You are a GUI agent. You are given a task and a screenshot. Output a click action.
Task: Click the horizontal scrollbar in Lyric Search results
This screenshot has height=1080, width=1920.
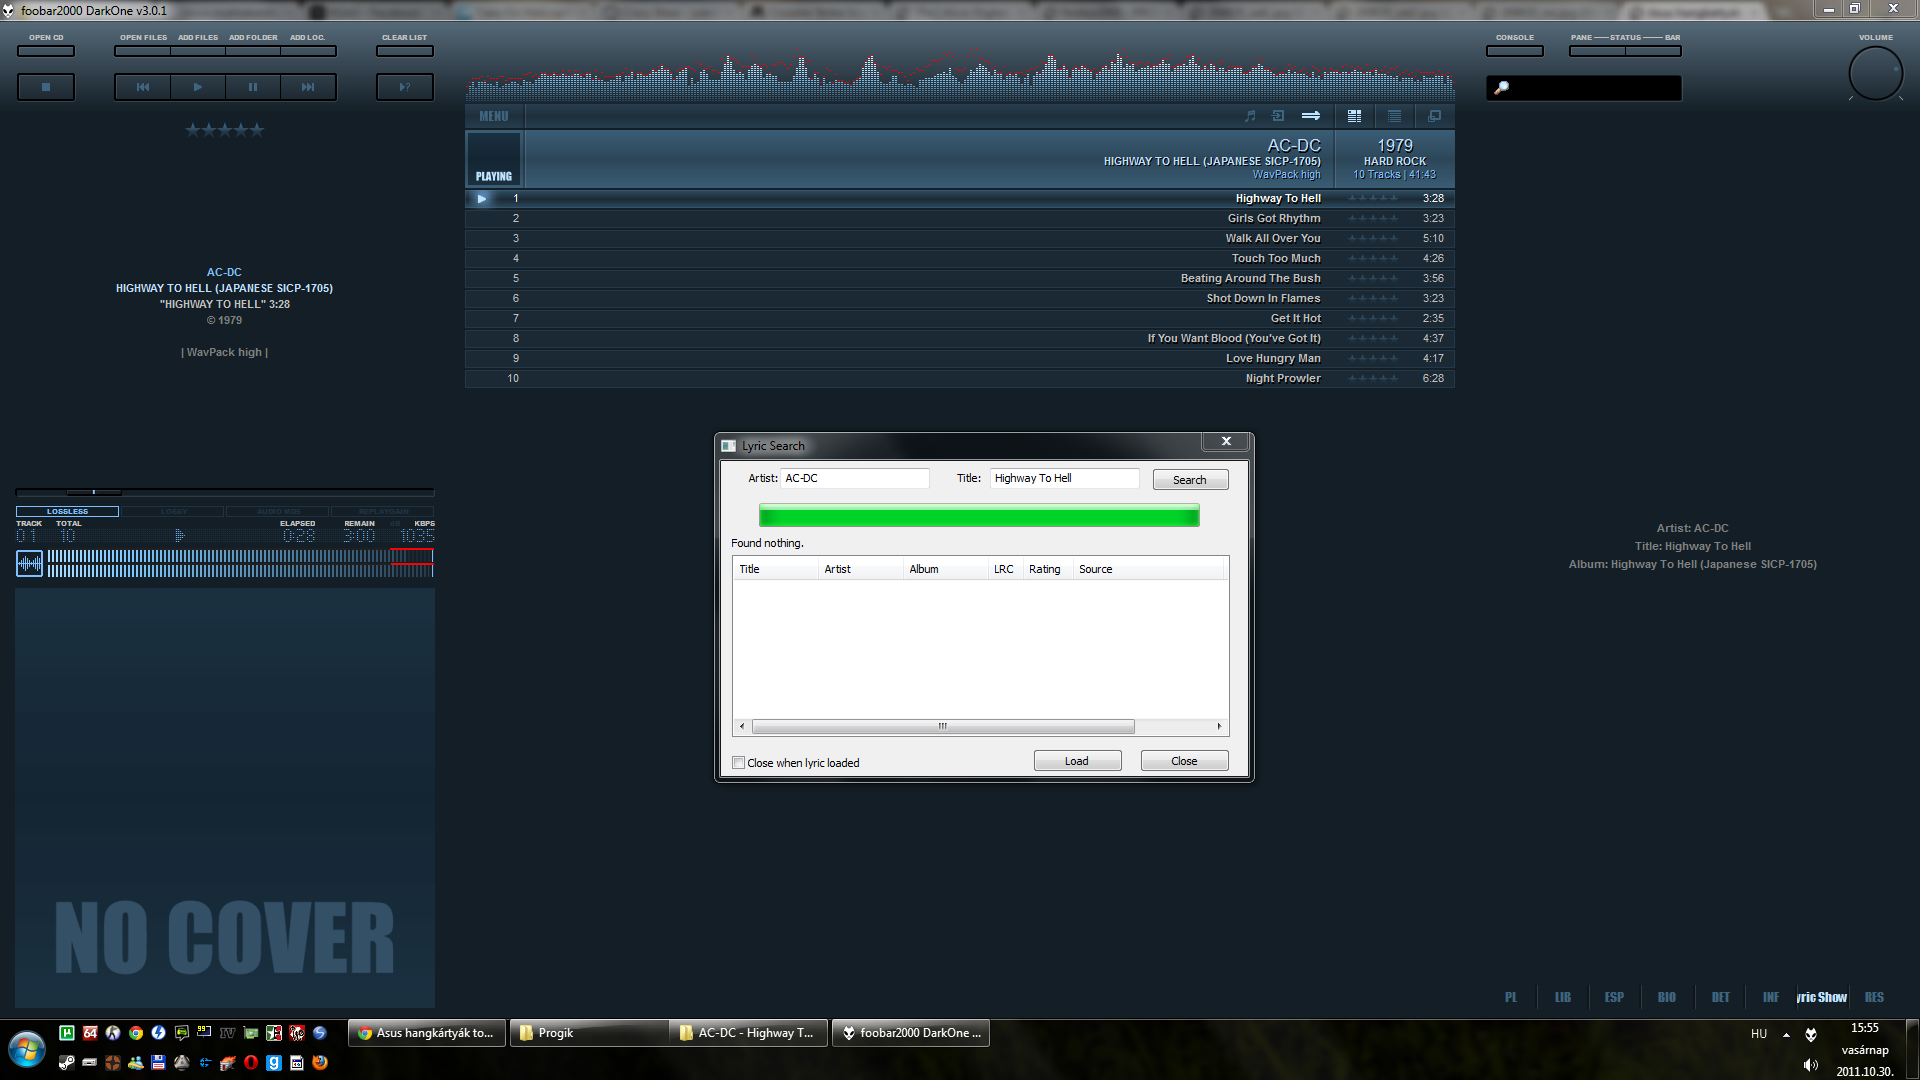943,727
